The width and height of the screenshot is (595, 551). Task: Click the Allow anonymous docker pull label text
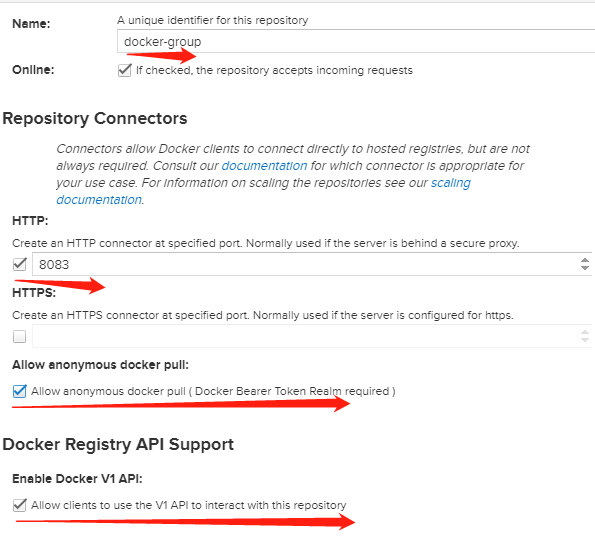tap(213, 391)
